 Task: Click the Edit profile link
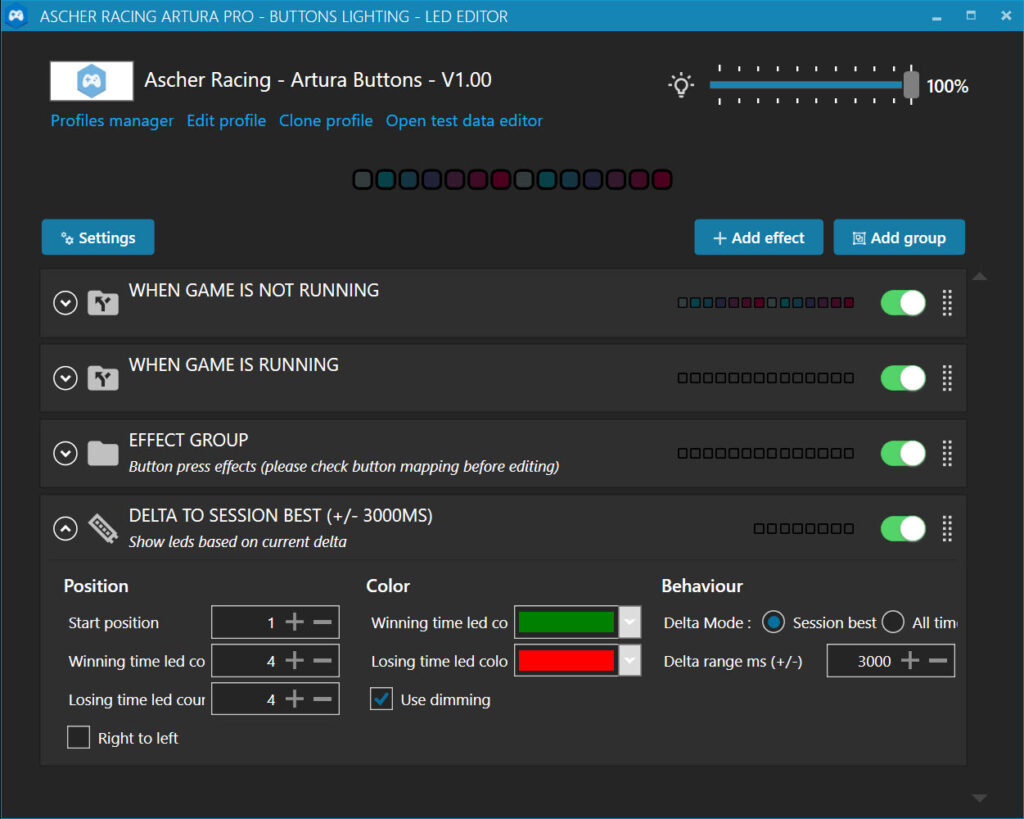point(226,121)
